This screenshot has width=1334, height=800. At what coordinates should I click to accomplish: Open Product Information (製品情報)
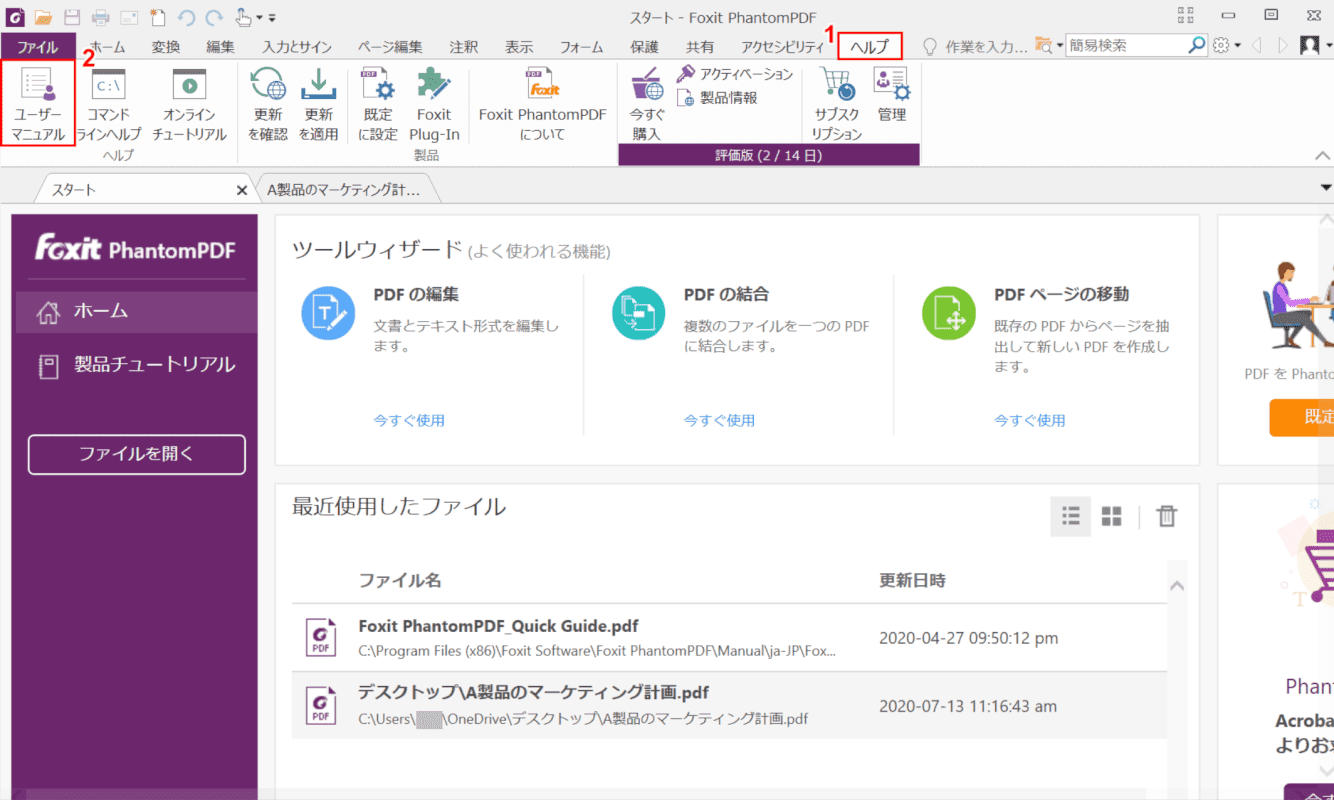coord(717,98)
